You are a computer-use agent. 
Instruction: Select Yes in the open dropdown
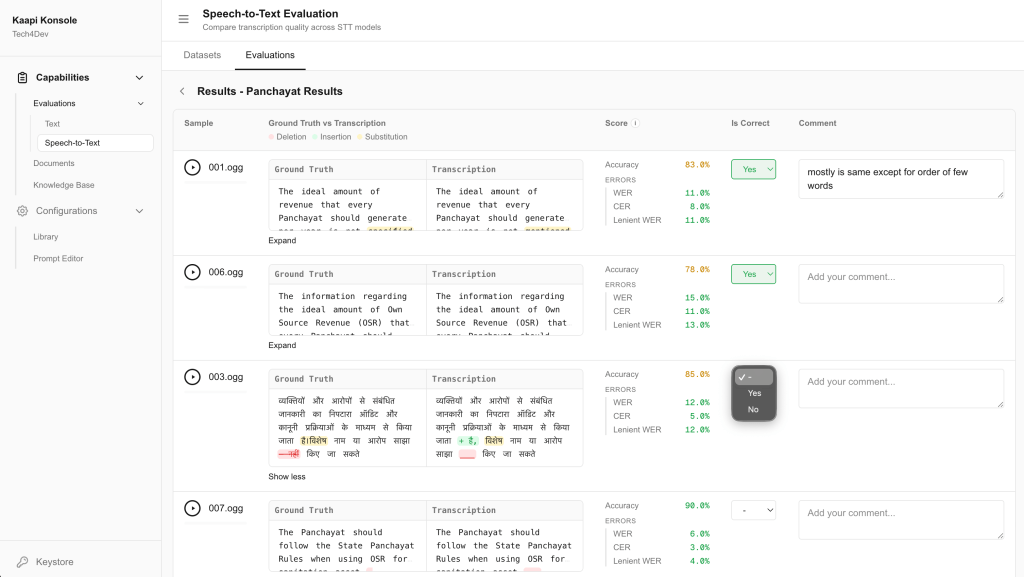tap(754, 393)
